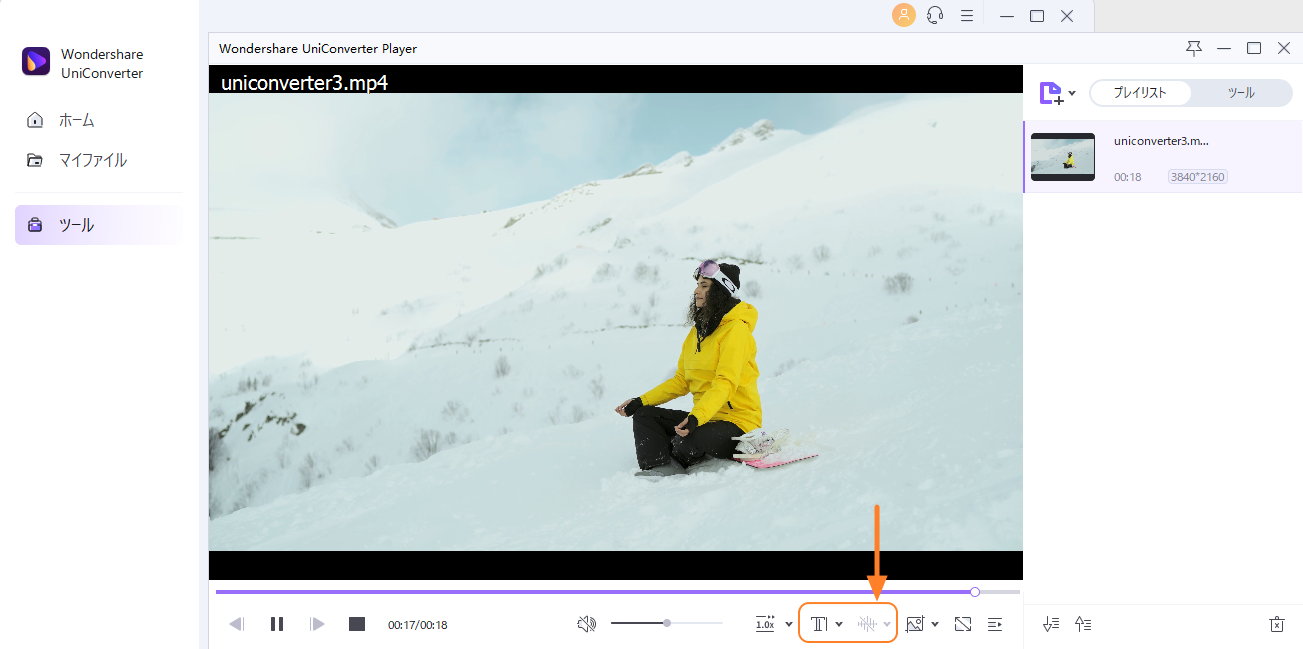Viewport: 1303px width, 649px height.
Task: Toggle fullscreen playback mode
Action: click(962, 623)
